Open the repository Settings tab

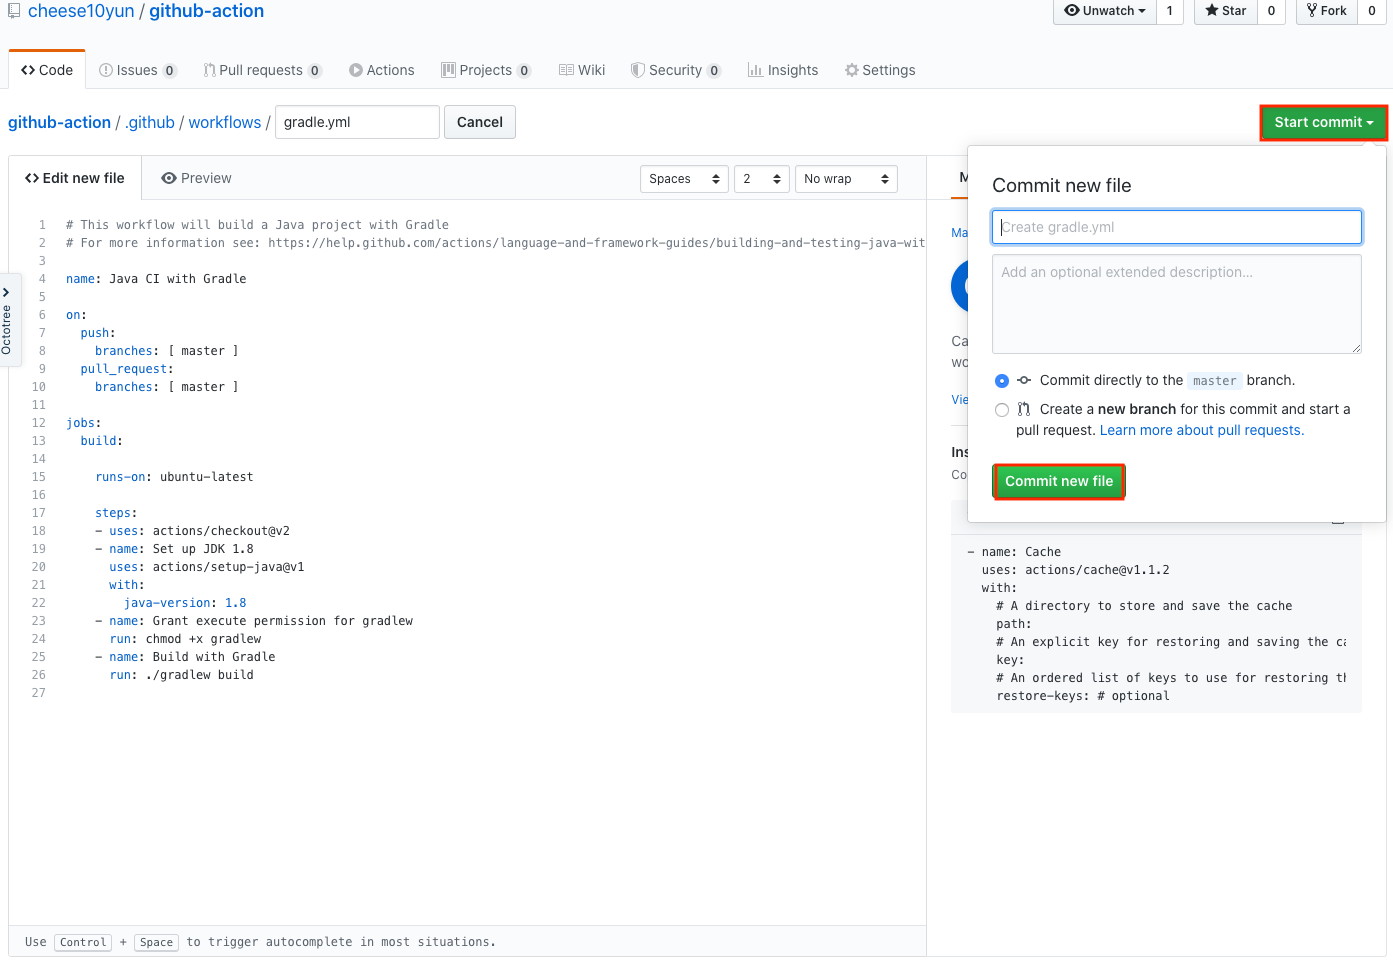(x=880, y=70)
